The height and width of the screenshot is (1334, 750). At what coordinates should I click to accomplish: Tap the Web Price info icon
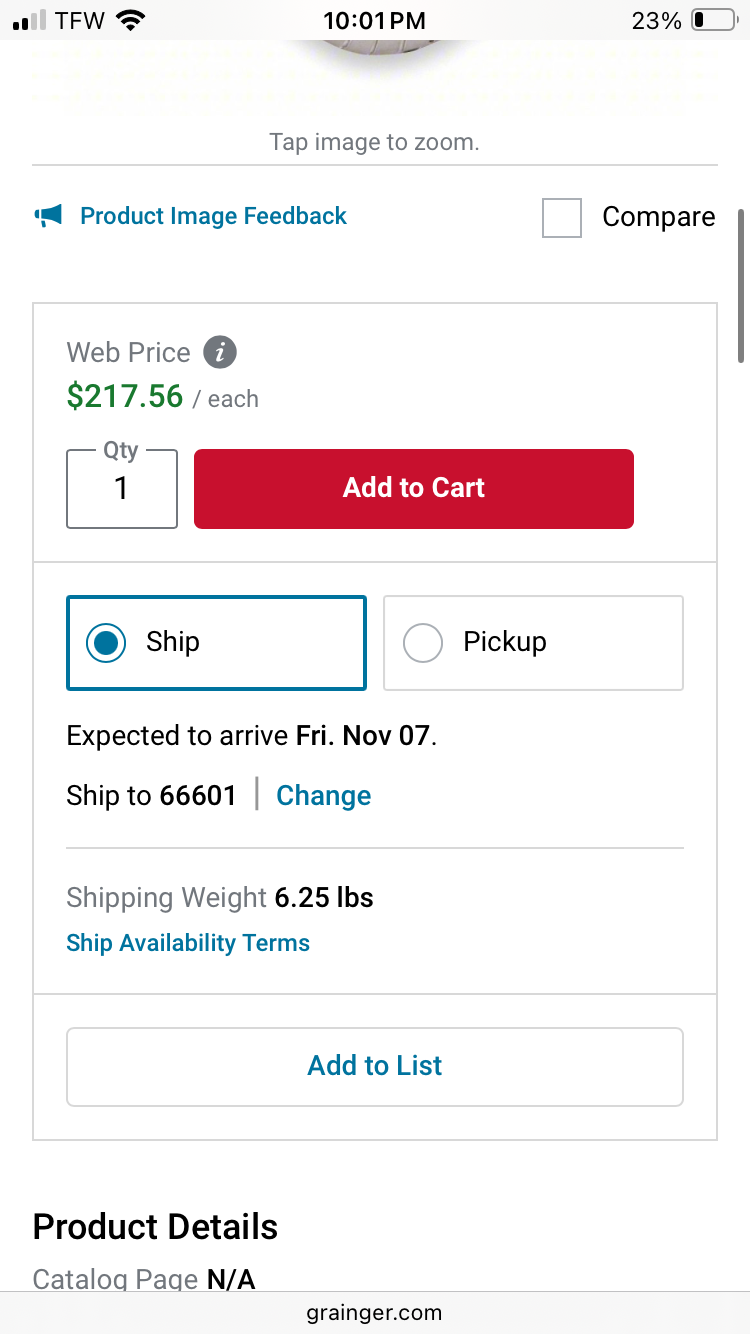(x=220, y=352)
